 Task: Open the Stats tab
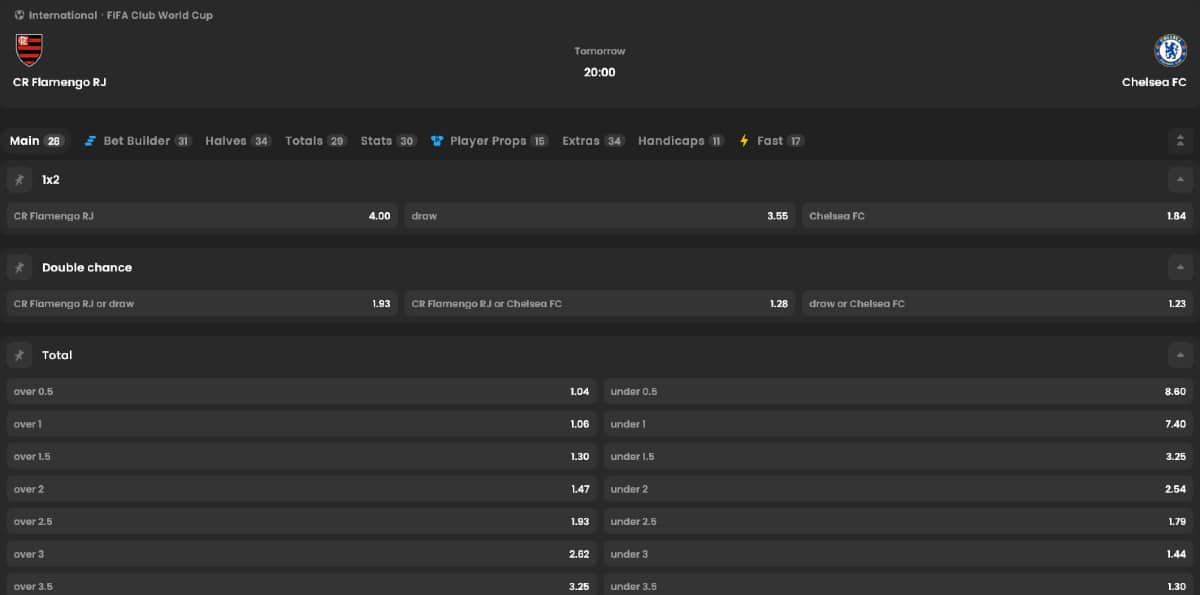[389, 141]
